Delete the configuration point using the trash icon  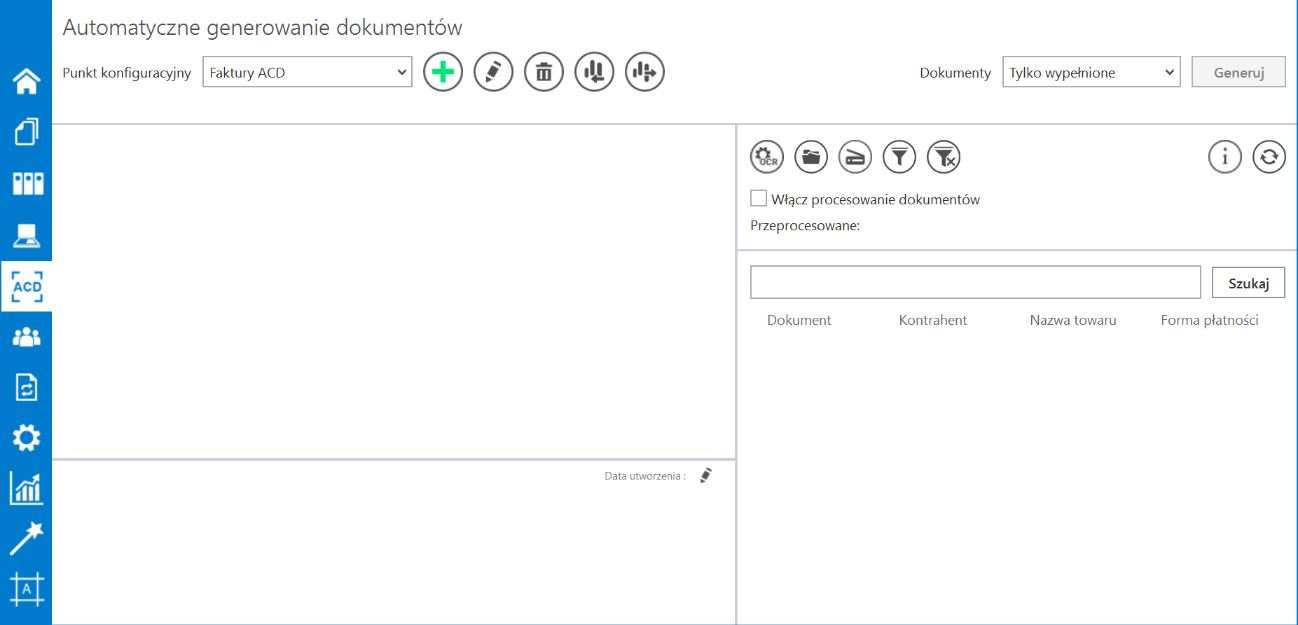click(544, 72)
